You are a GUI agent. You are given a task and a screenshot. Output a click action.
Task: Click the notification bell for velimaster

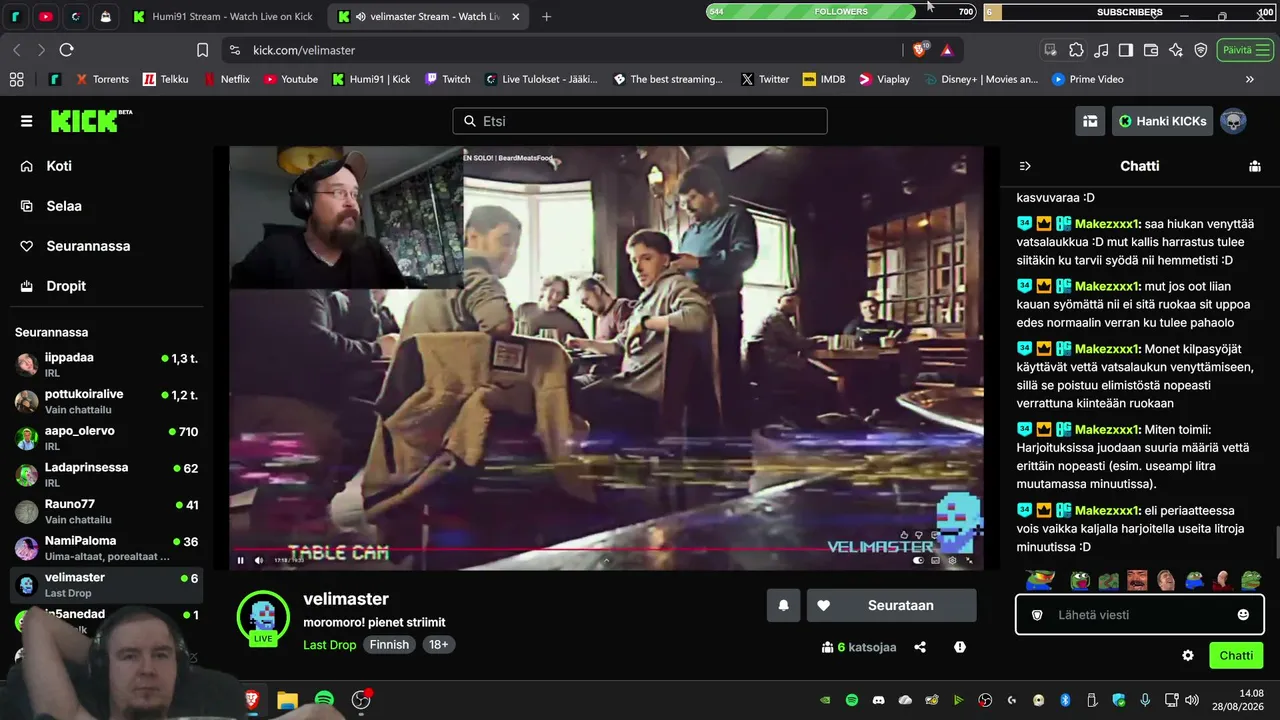click(x=783, y=605)
